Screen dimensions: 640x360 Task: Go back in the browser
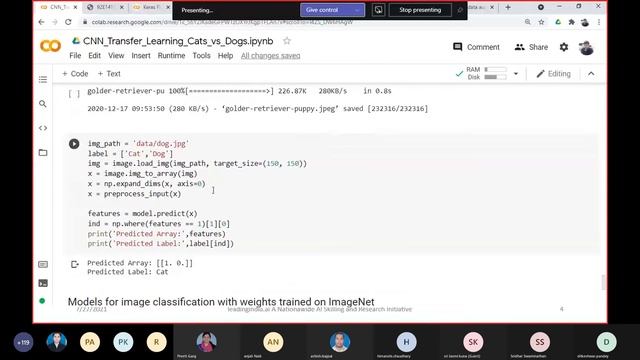pos(41,22)
